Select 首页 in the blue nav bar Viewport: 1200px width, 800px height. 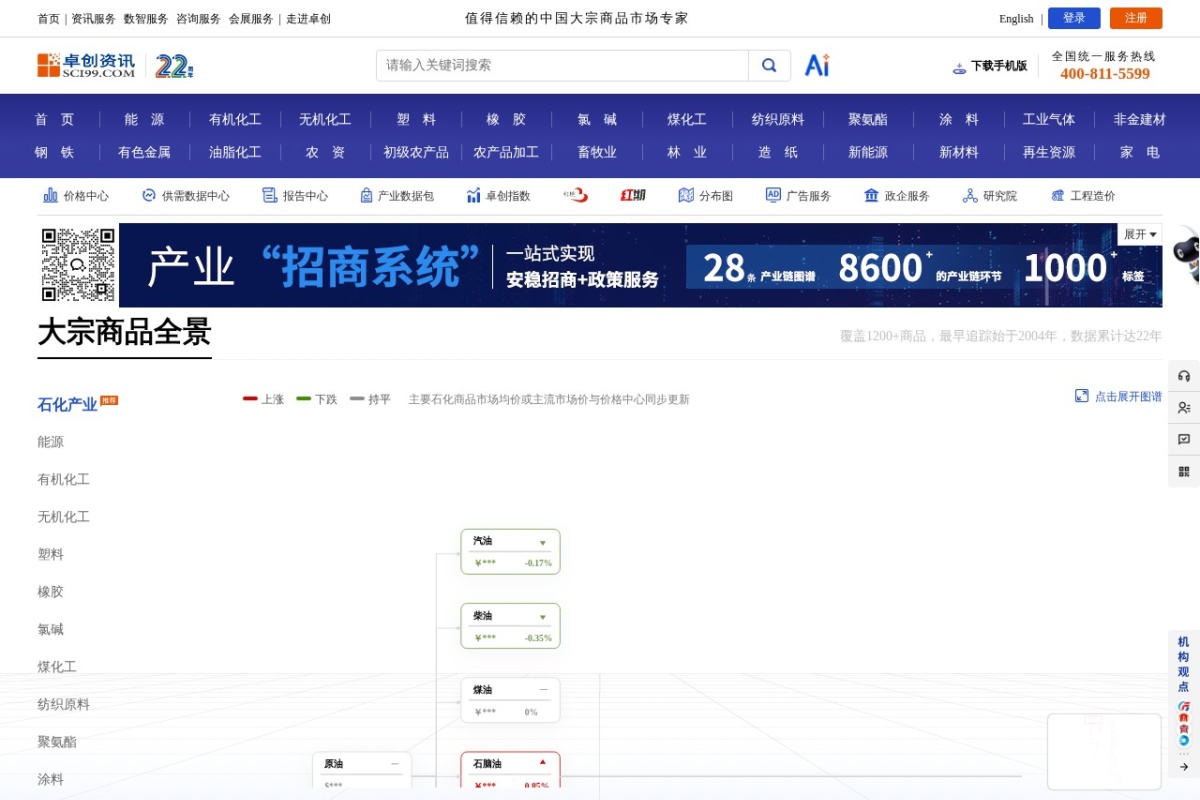point(55,119)
